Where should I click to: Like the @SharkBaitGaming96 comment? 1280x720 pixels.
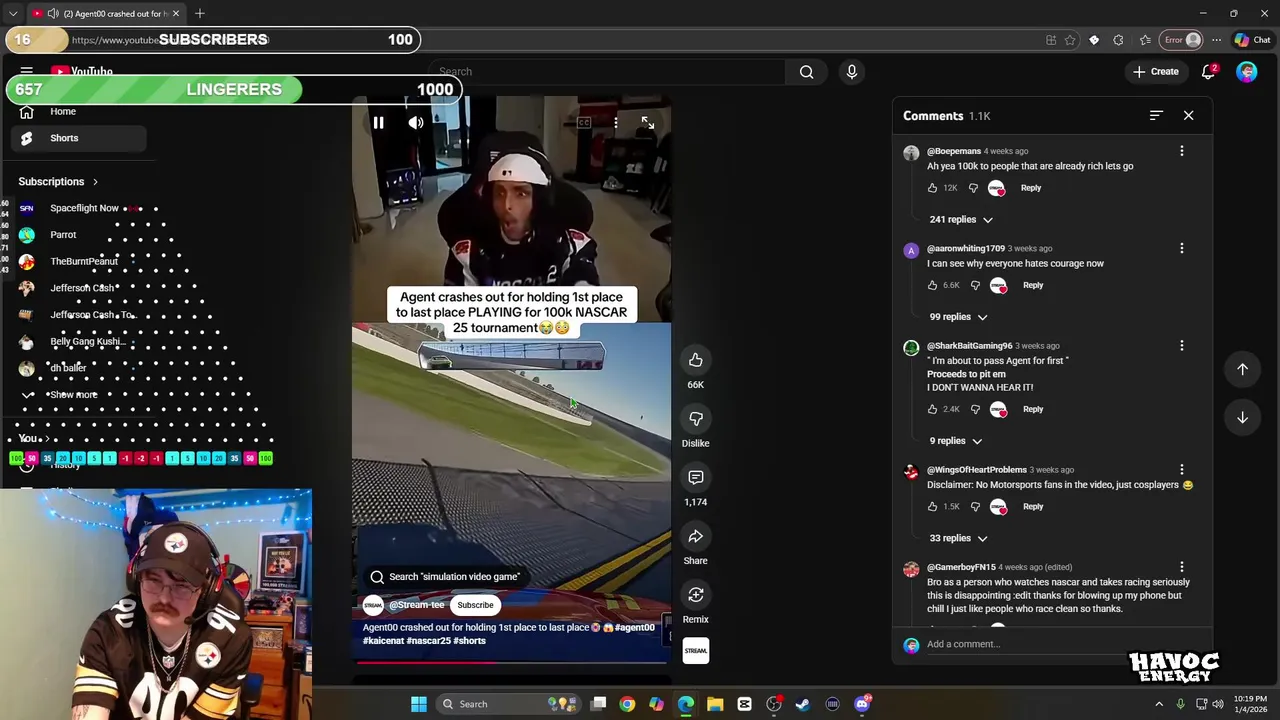point(933,409)
